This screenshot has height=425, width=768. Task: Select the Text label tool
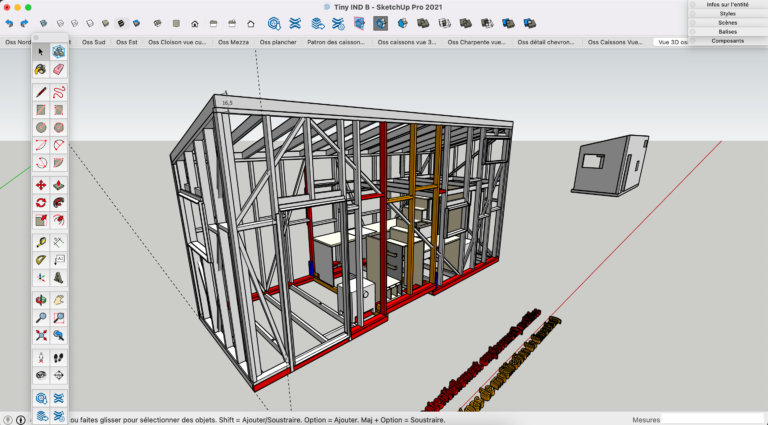[58, 260]
